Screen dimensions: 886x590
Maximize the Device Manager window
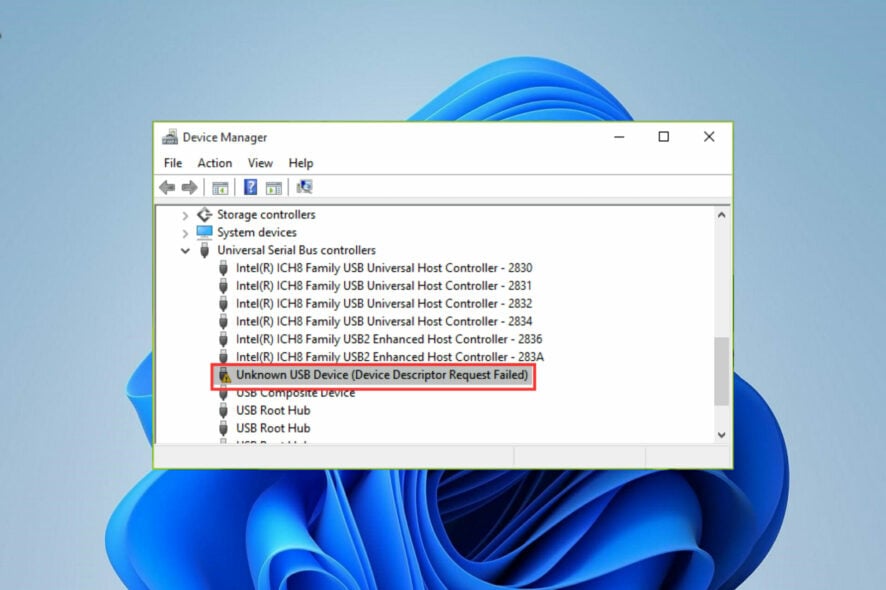[x=664, y=137]
